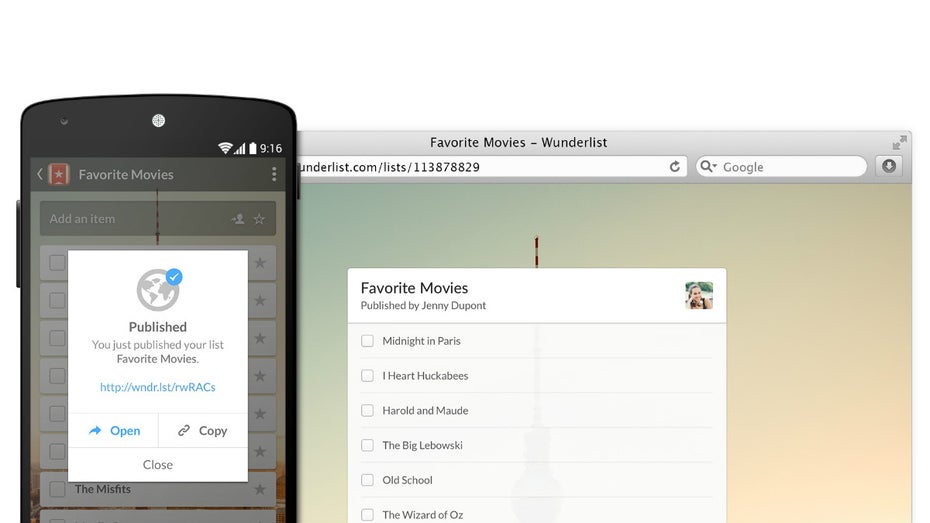Open the http://wndr.lst/rwRACs link
The height and width of the screenshot is (523, 930).
pos(158,387)
